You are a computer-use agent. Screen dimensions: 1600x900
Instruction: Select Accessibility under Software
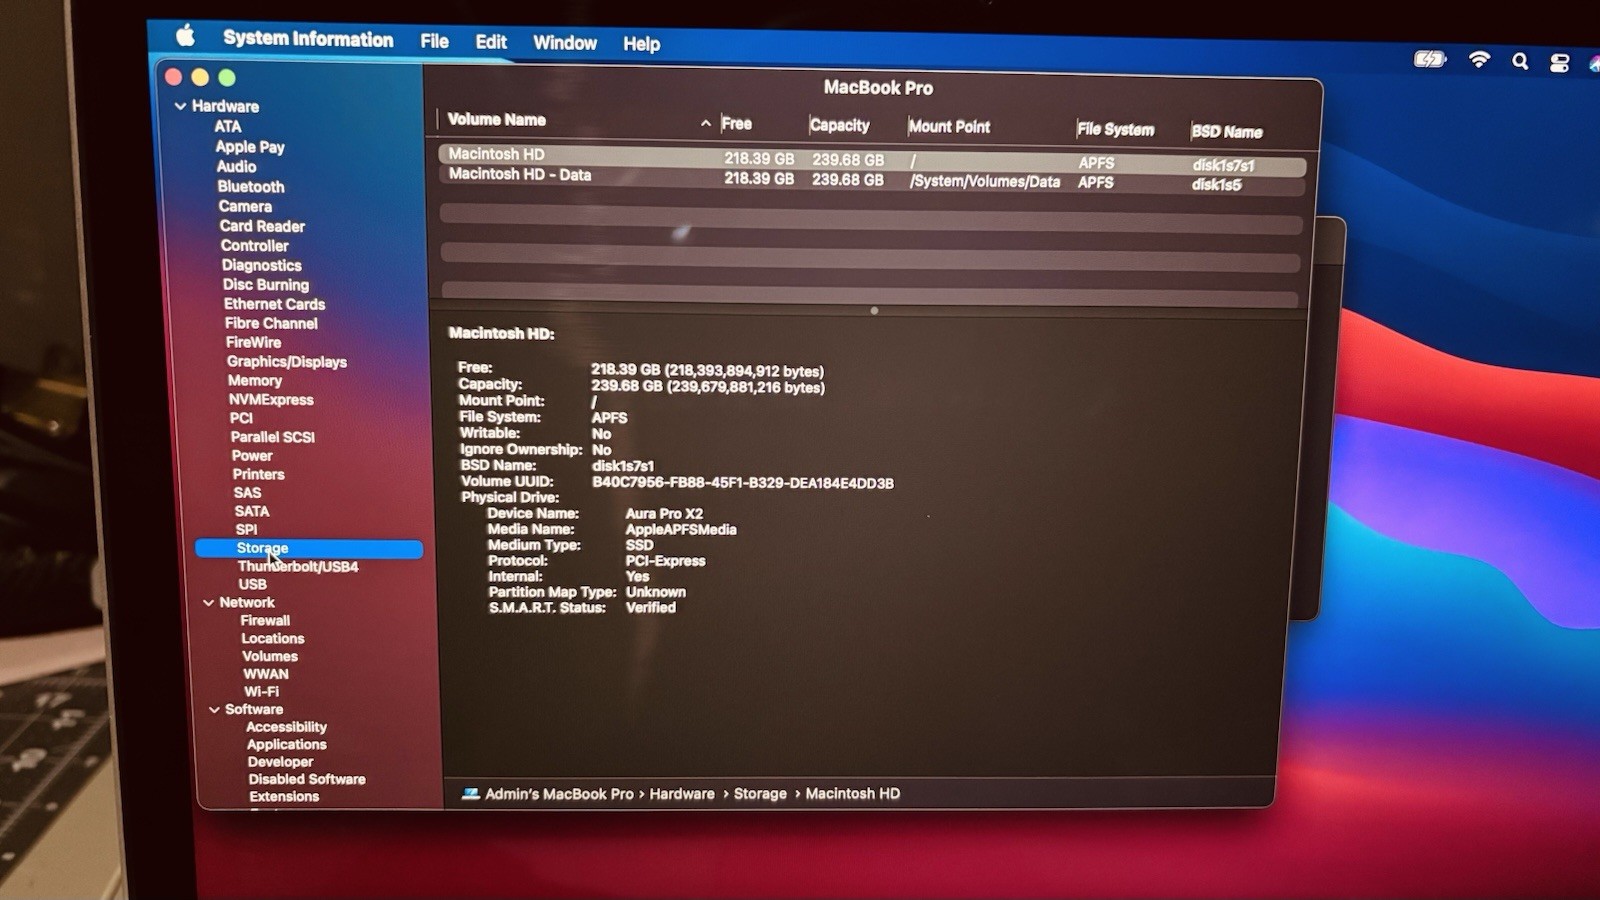coord(286,728)
